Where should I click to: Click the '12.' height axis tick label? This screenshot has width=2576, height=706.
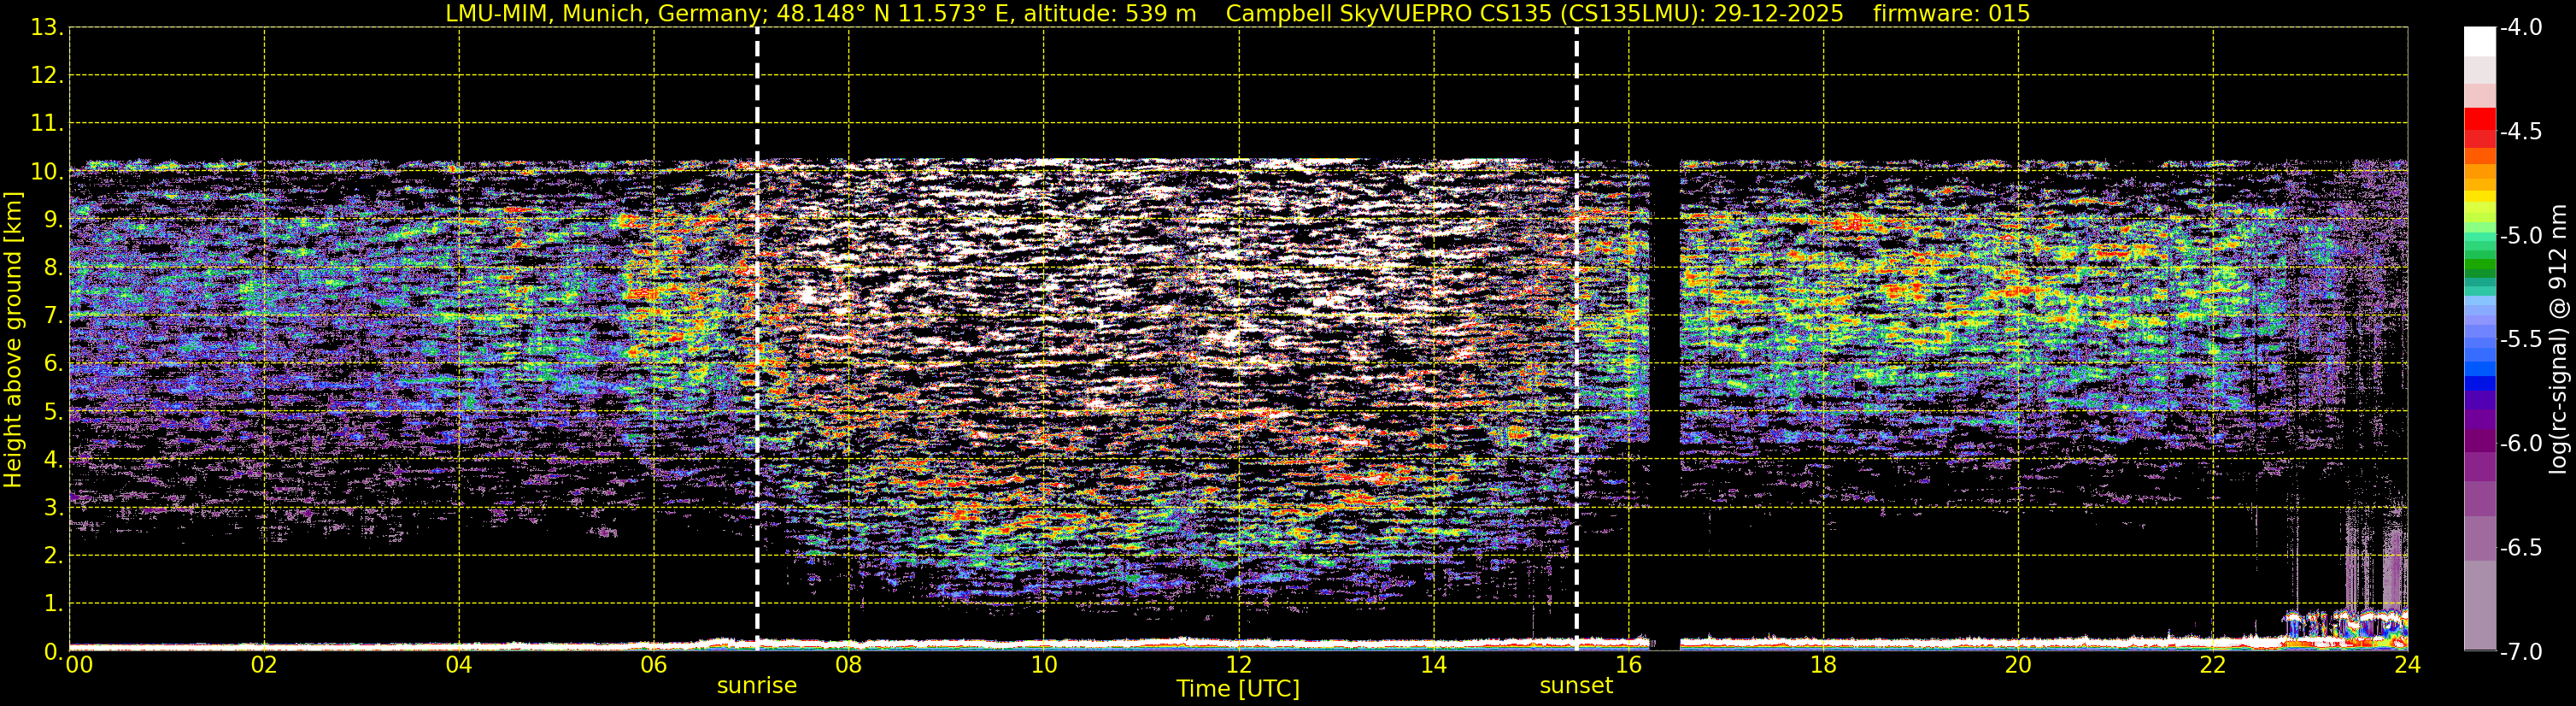point(48,76)
